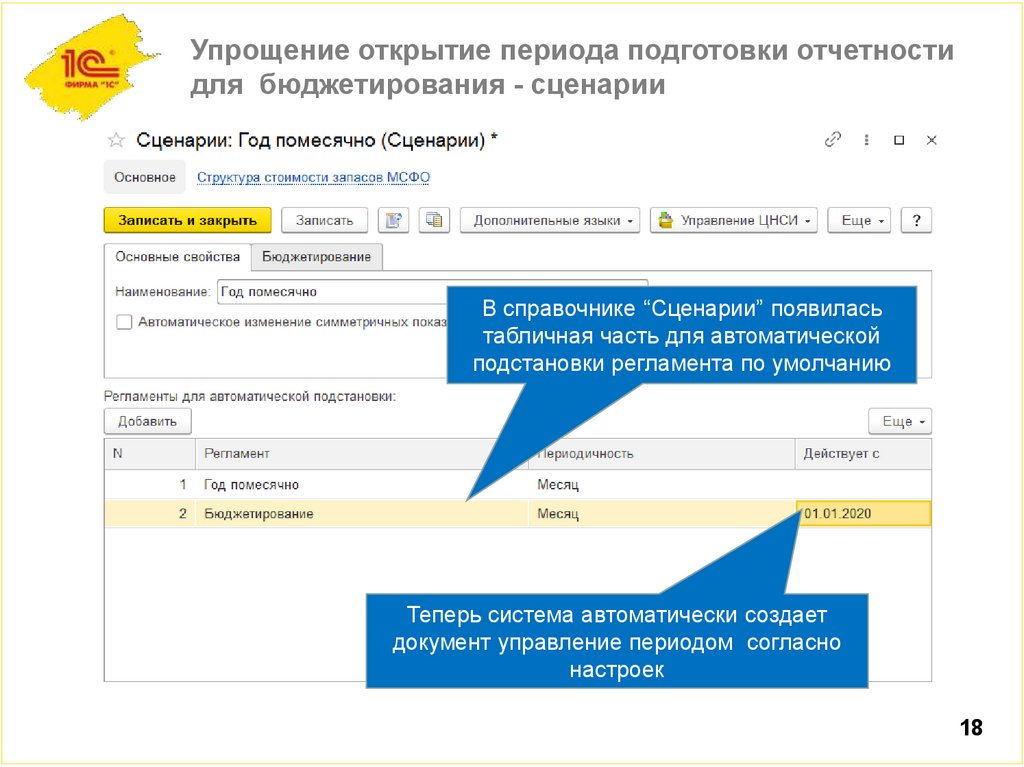1024x767 pixels.
Task: Close the Сценарии form window
Action: 932,140
